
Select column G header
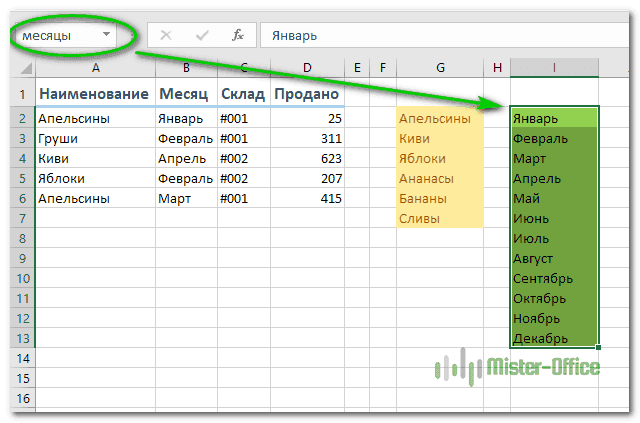(x=440, y=68)
